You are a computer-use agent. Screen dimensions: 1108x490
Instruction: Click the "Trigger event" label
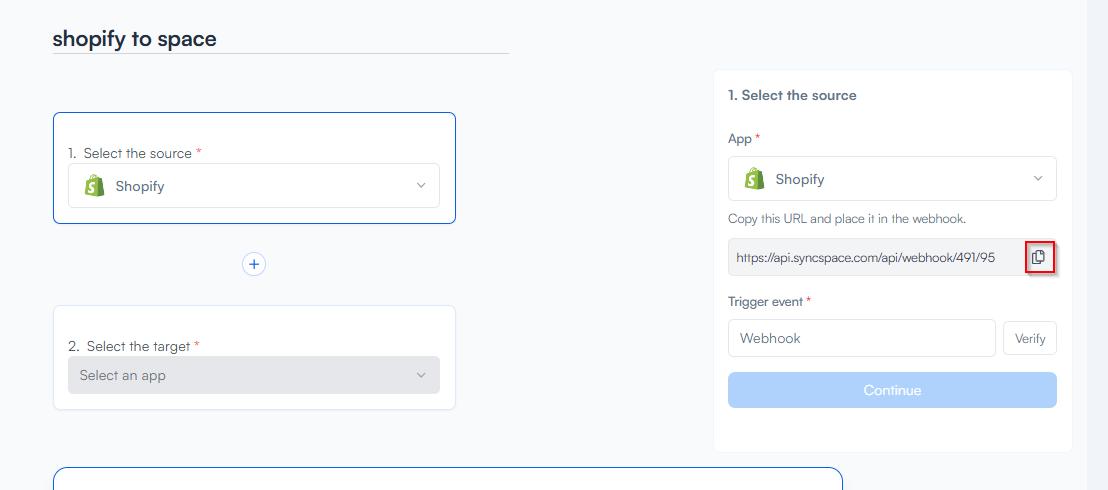click(x=767, y=301)
